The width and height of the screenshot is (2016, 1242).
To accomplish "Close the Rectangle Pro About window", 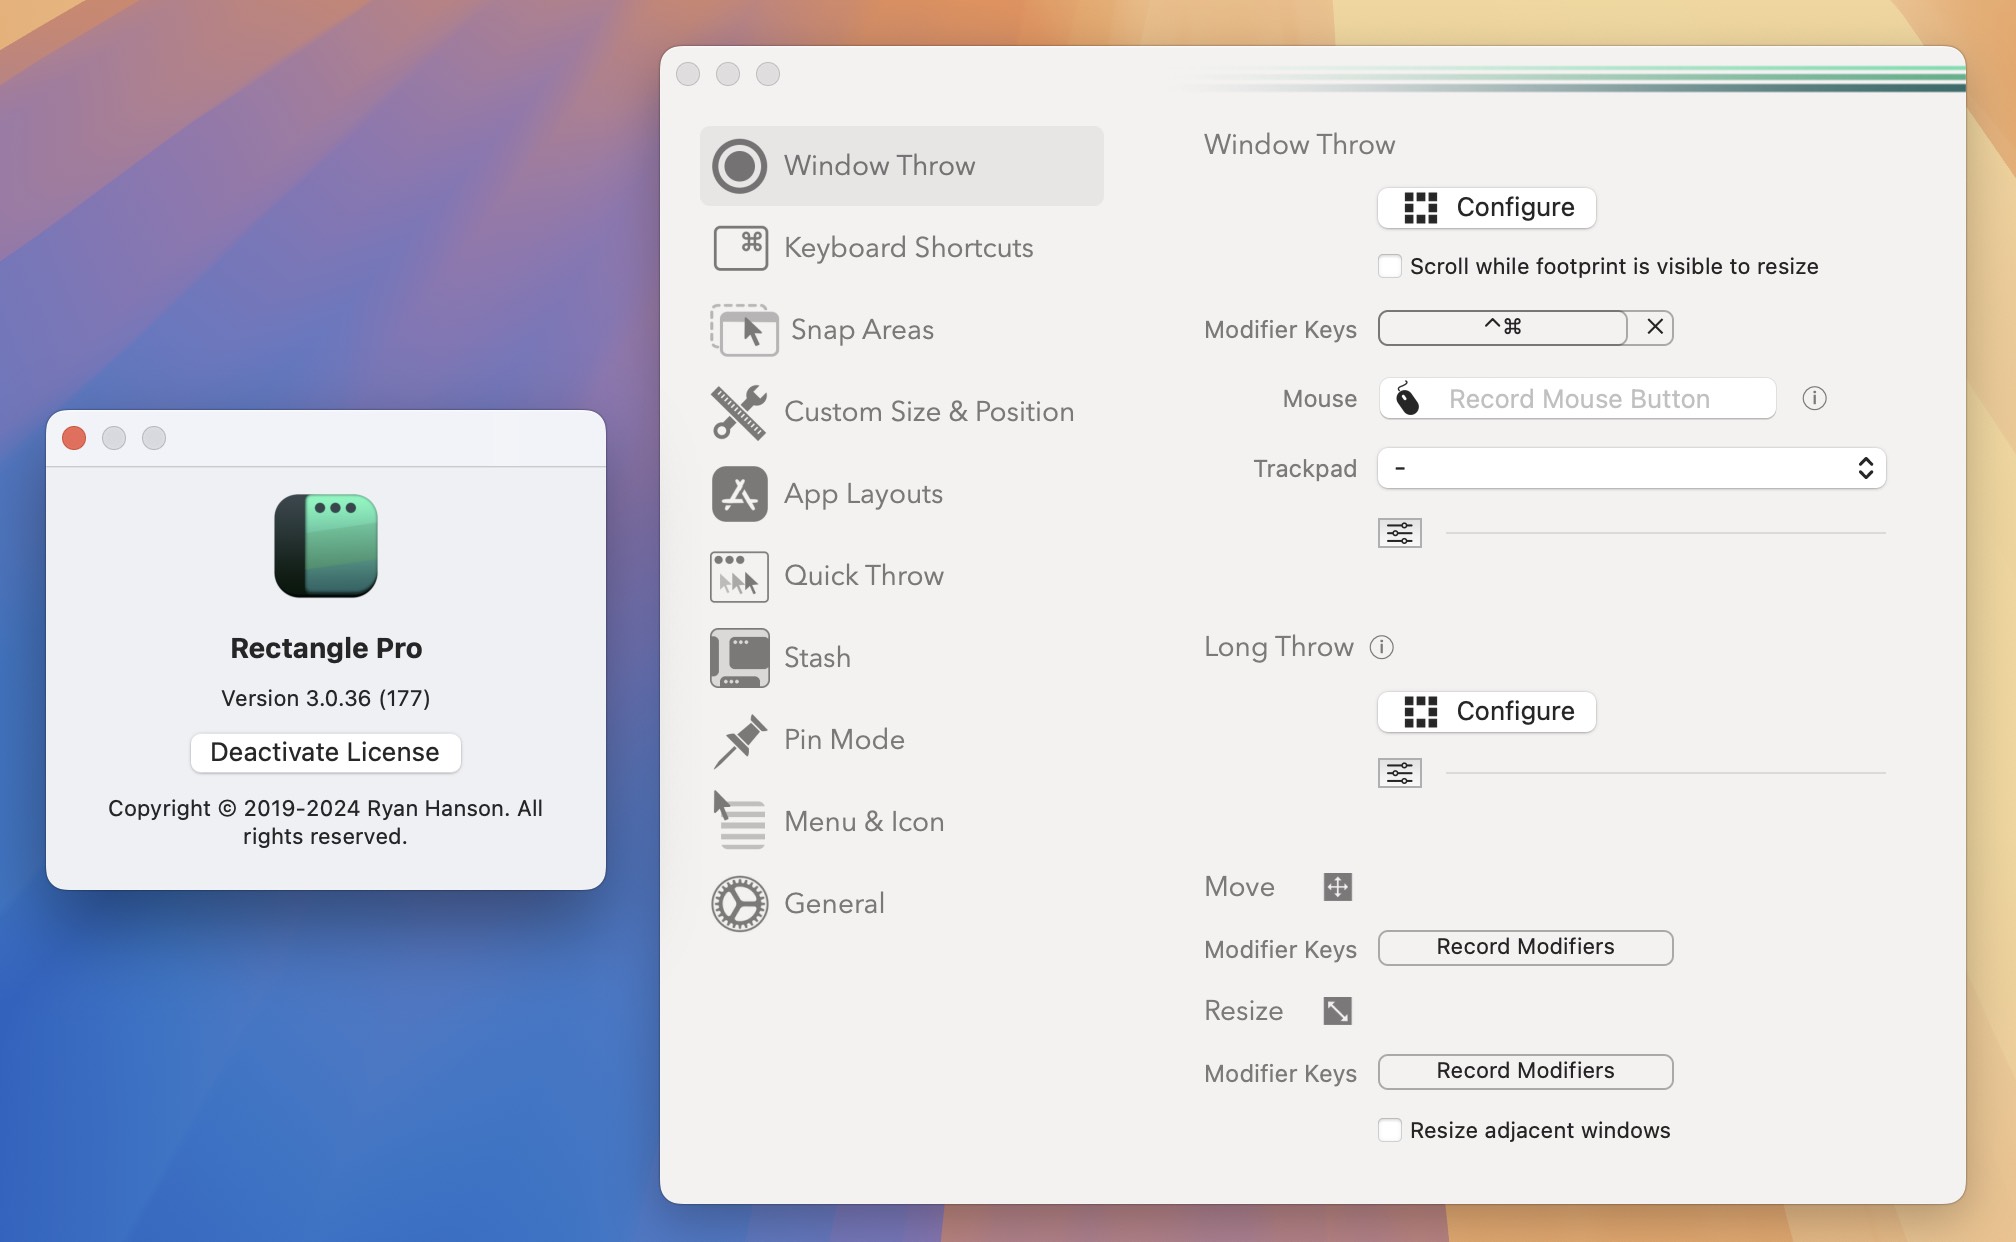I will (74, 438).
